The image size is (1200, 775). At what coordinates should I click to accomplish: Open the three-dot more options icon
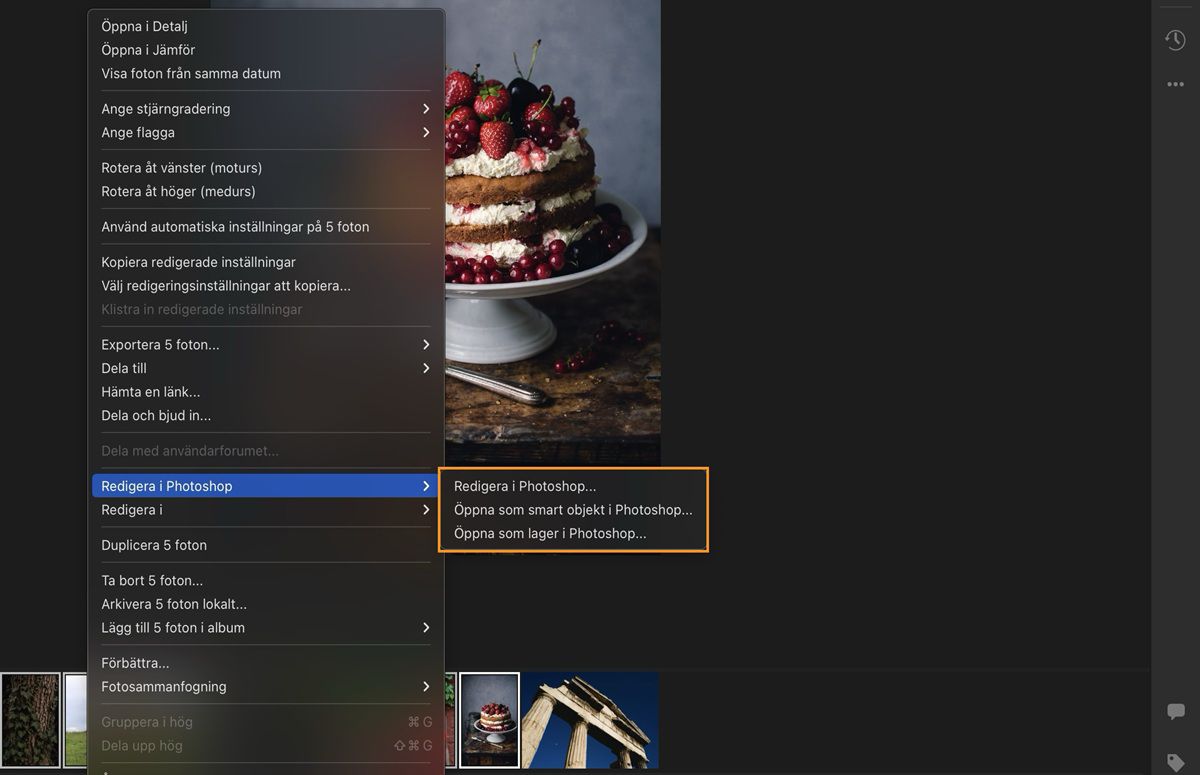[1176, 84]
